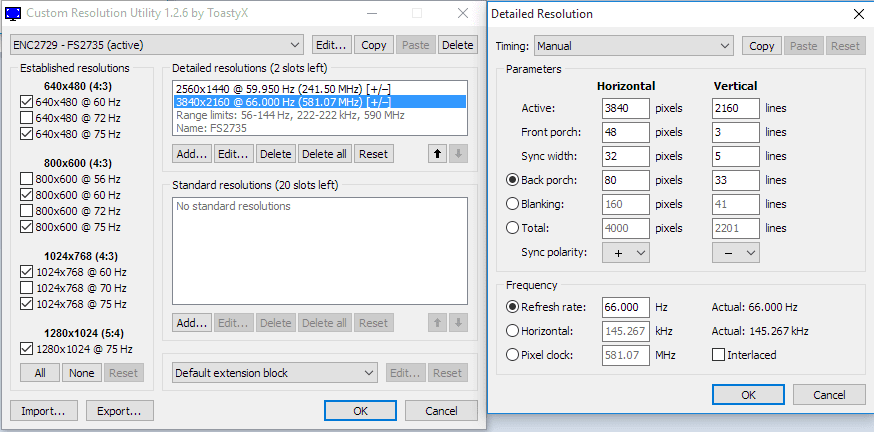The width and height of the screenshot is (874, 432).
Task: Click Reset under Detailed resolutions
Action: [373, 154]
